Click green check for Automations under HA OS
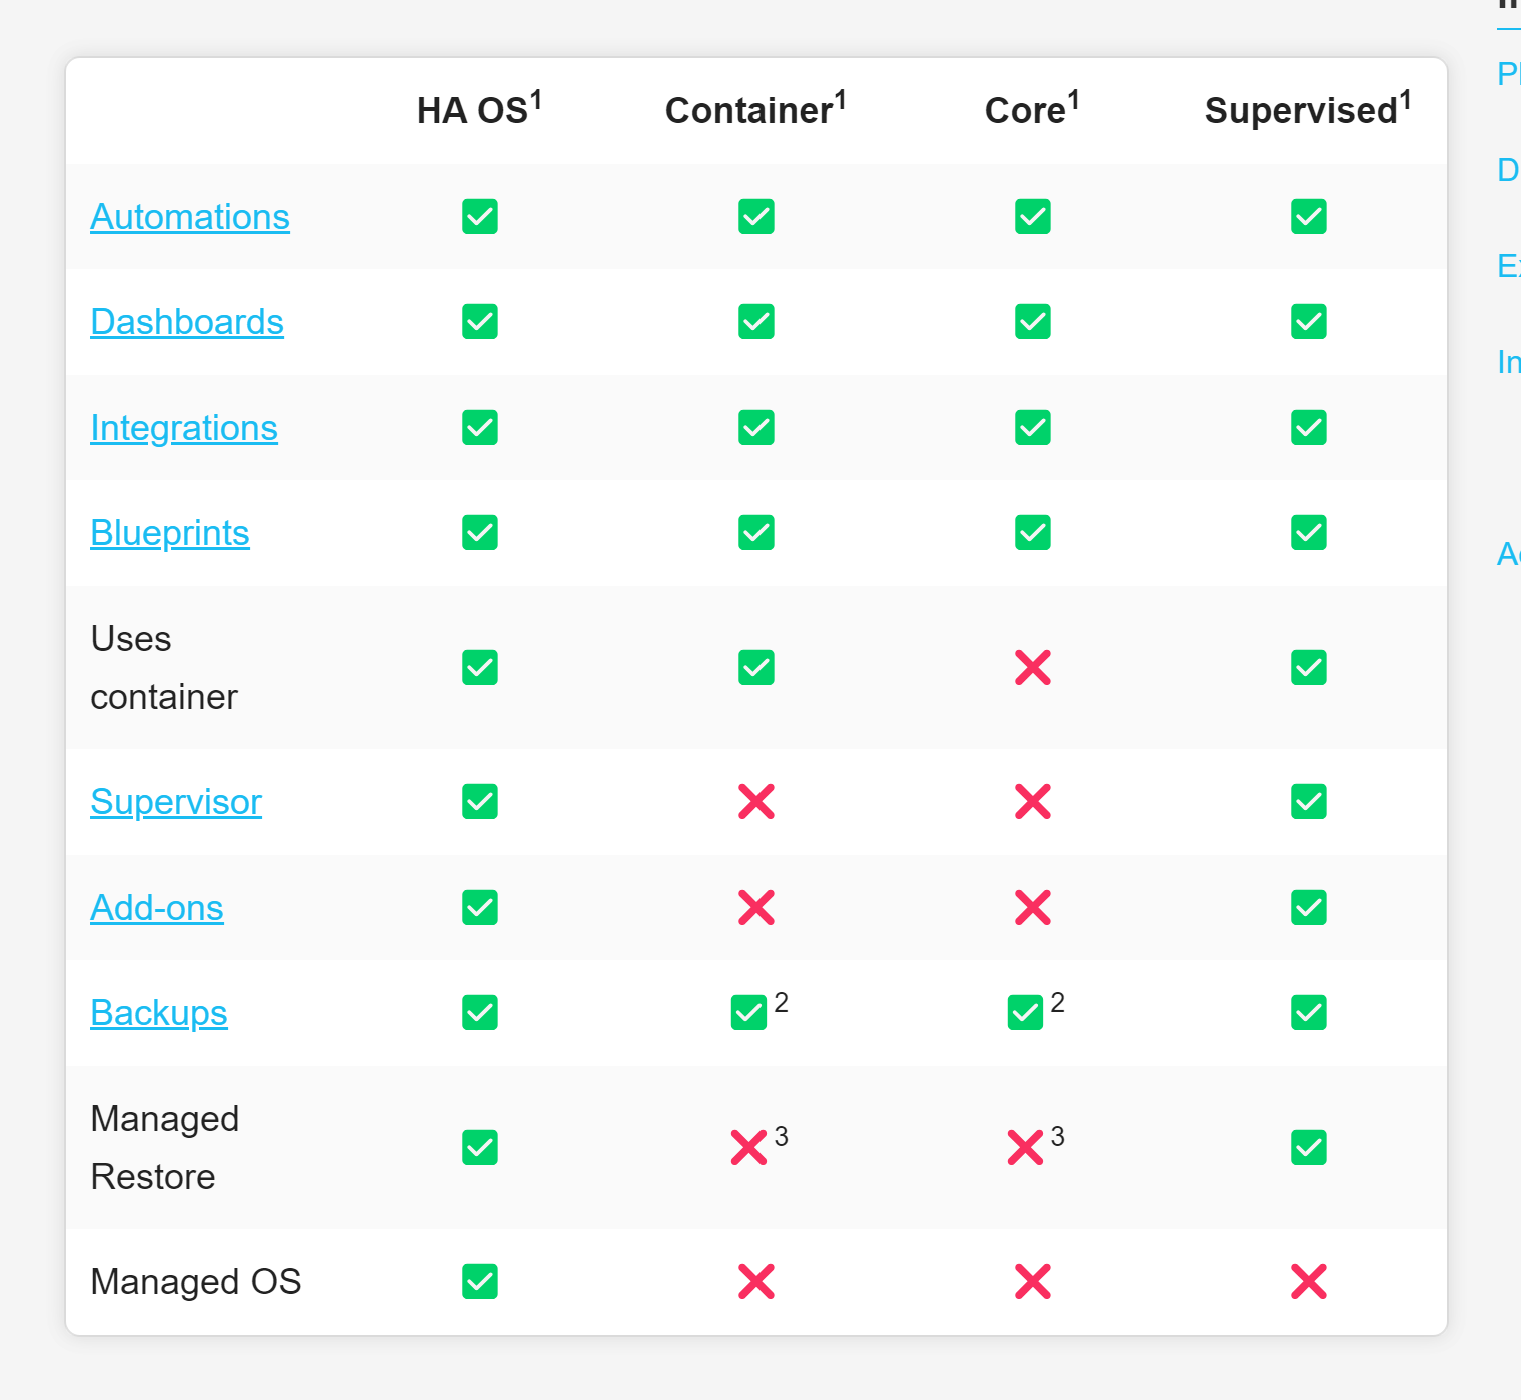This screenshot has width=1522, height=1400. coord(480,217)
